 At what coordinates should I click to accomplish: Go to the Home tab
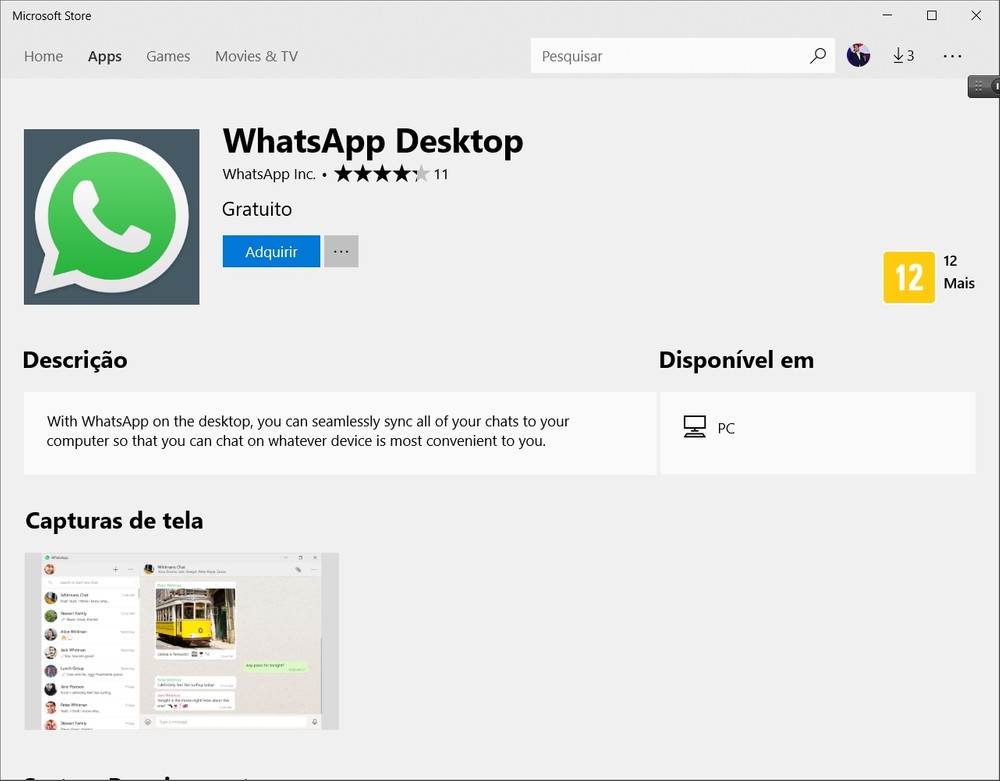[x=43, y=56]
